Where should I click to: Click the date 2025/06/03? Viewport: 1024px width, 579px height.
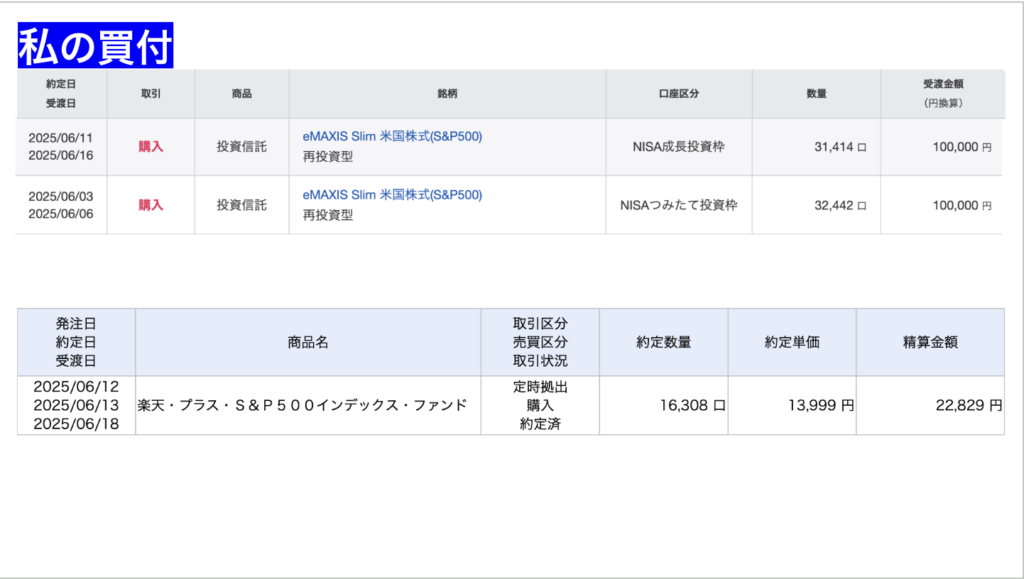(x=61, y=196)
